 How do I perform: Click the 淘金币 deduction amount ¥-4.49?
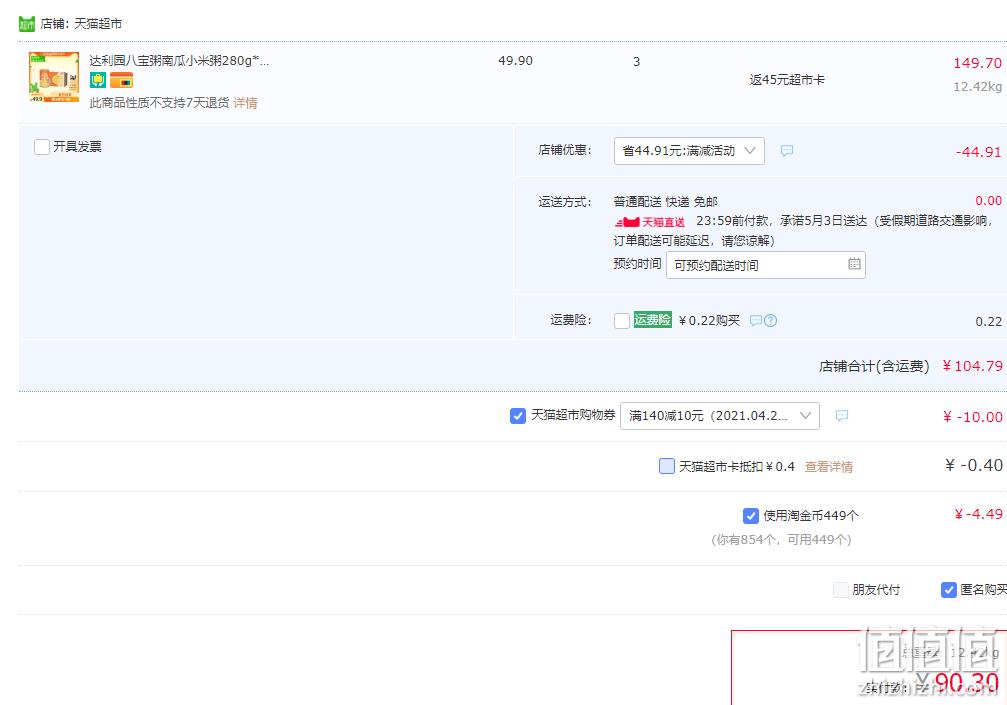(x=978, y=514)
